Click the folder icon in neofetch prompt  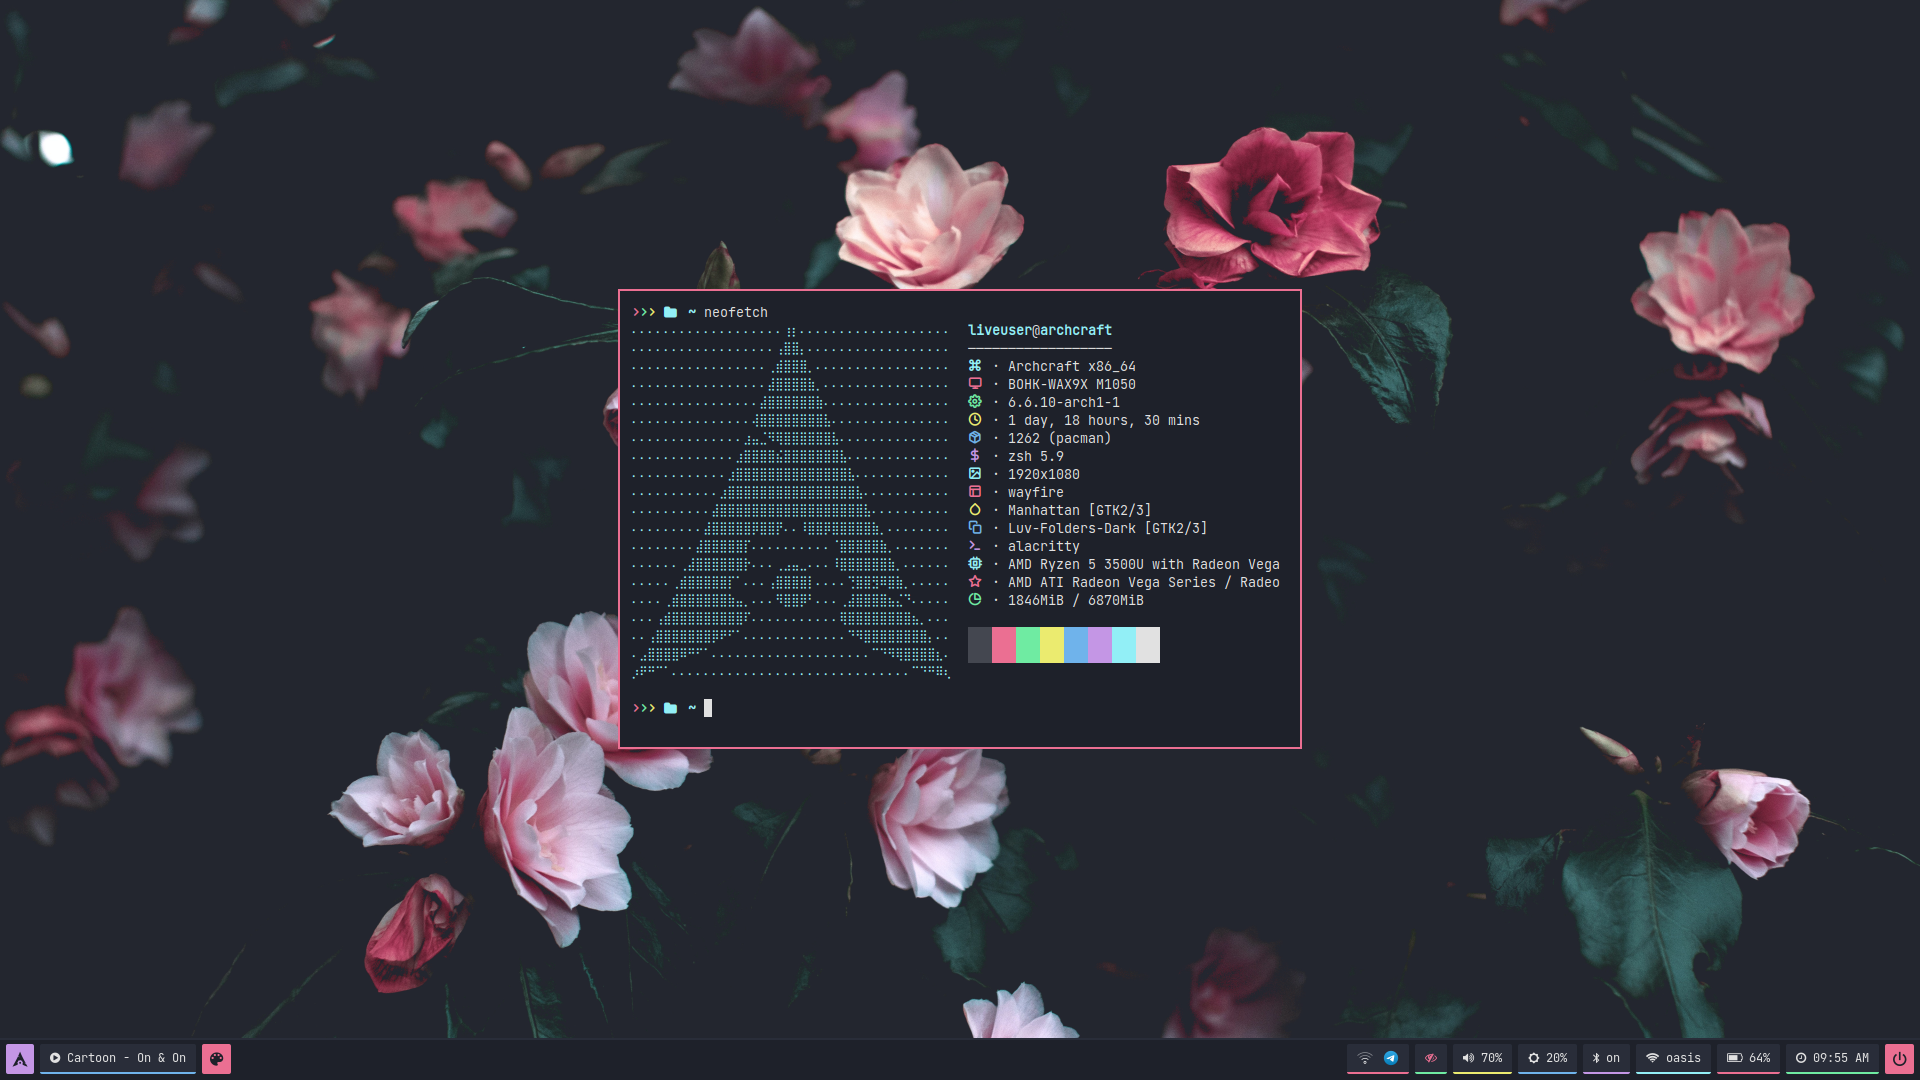(670, 312)
